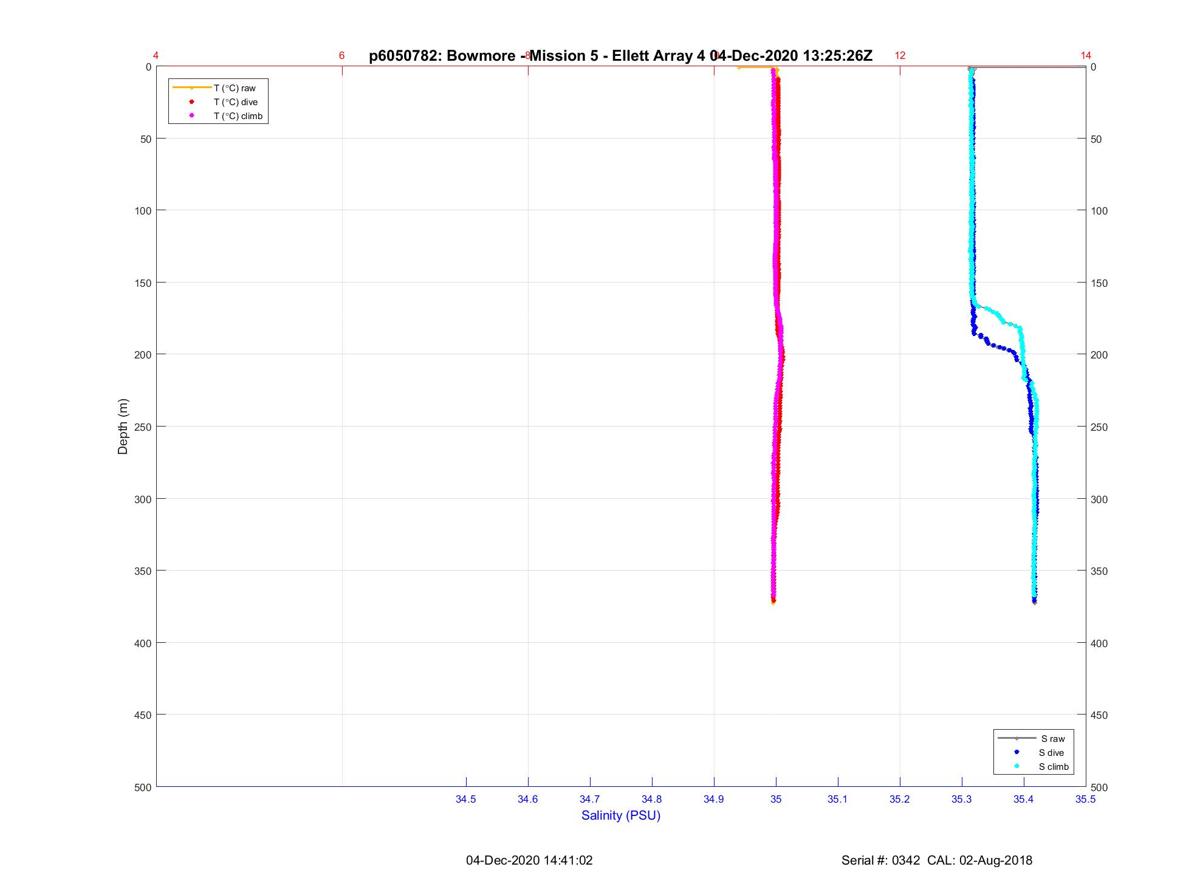Screen dimensions: 1200x885
Task: Select the 'S raw' legend label
Action: pos(1051,738)
